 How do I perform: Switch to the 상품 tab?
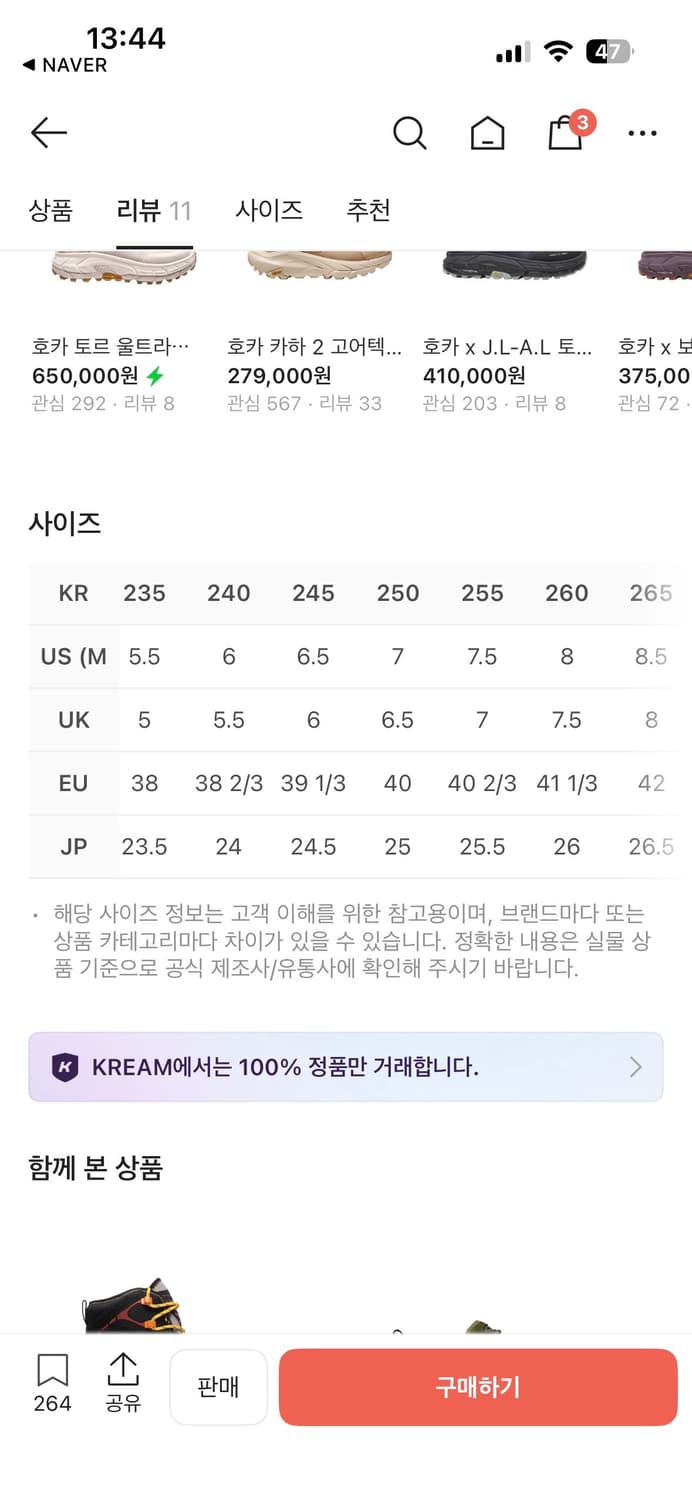pos(53,210)
